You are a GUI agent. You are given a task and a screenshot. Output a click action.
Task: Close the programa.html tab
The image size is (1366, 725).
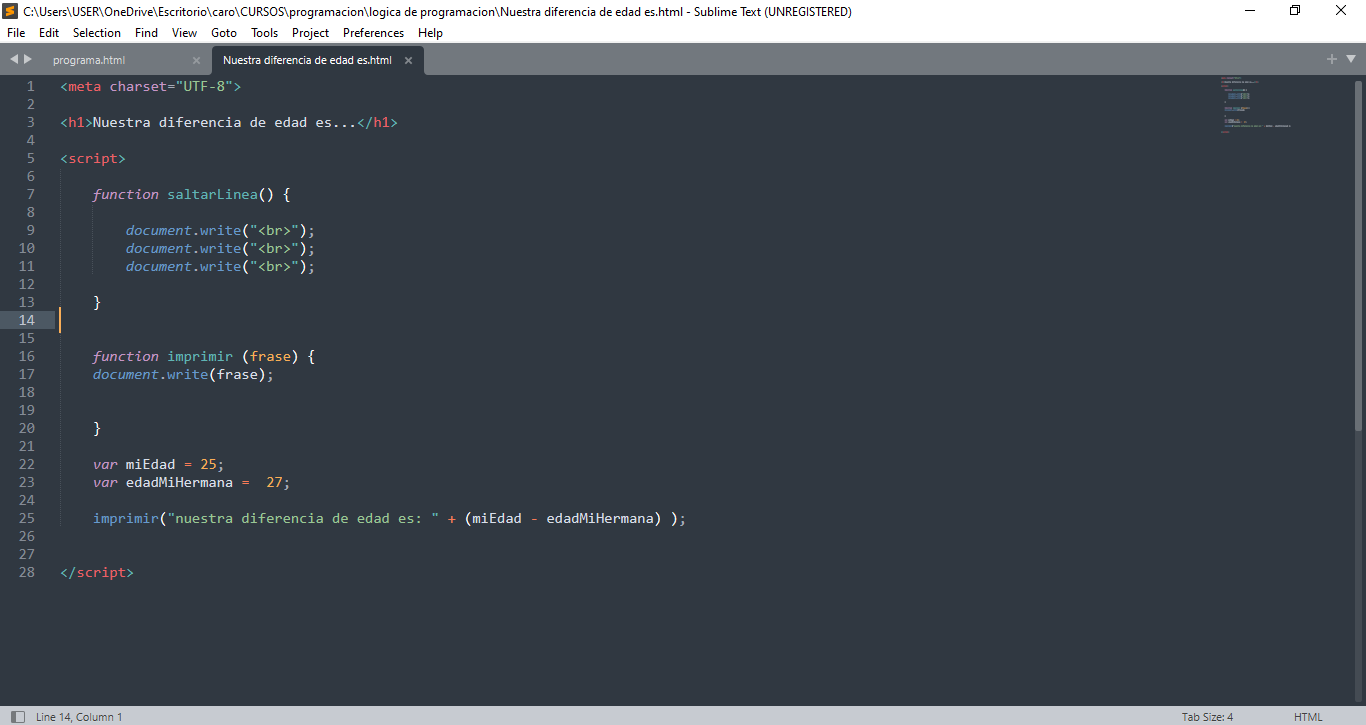pyautogui.click(x=196, y=60)
